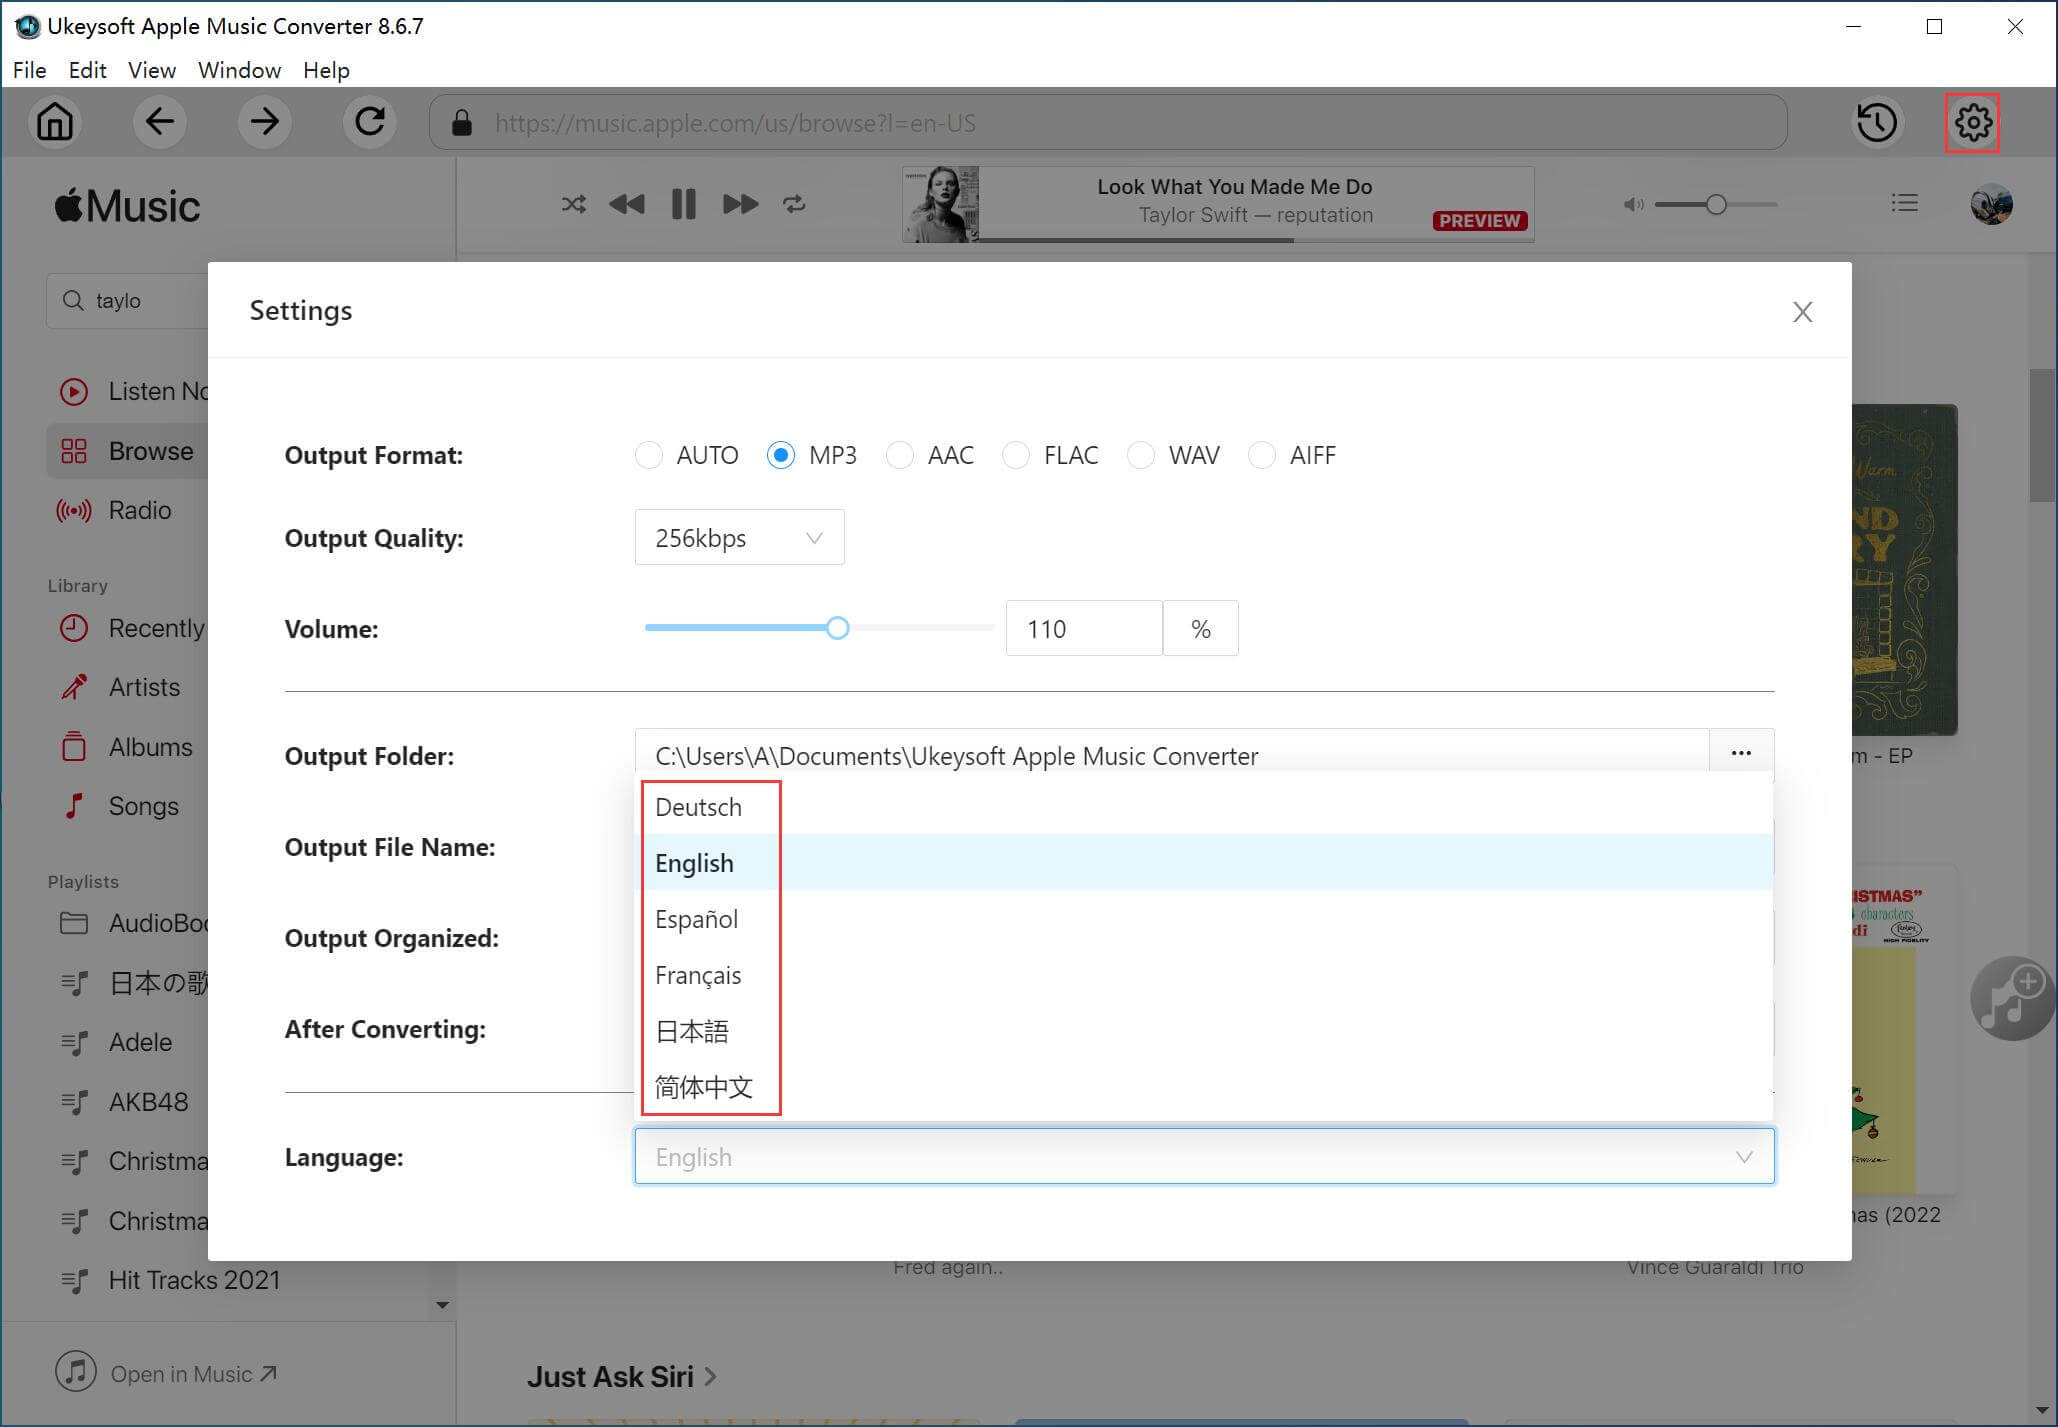2058x1427 pixels.
Task: Click the shuffle playback icon
Action: click(572, 203)
